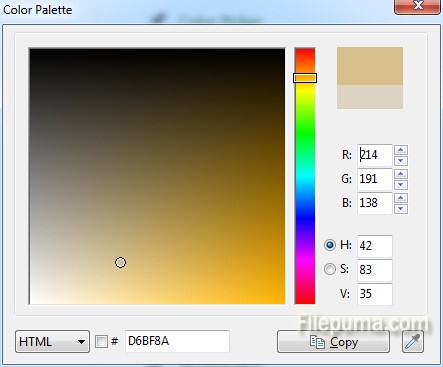Open the HTML format dropdown
443x367 pixels.
[x=52, y=342]
